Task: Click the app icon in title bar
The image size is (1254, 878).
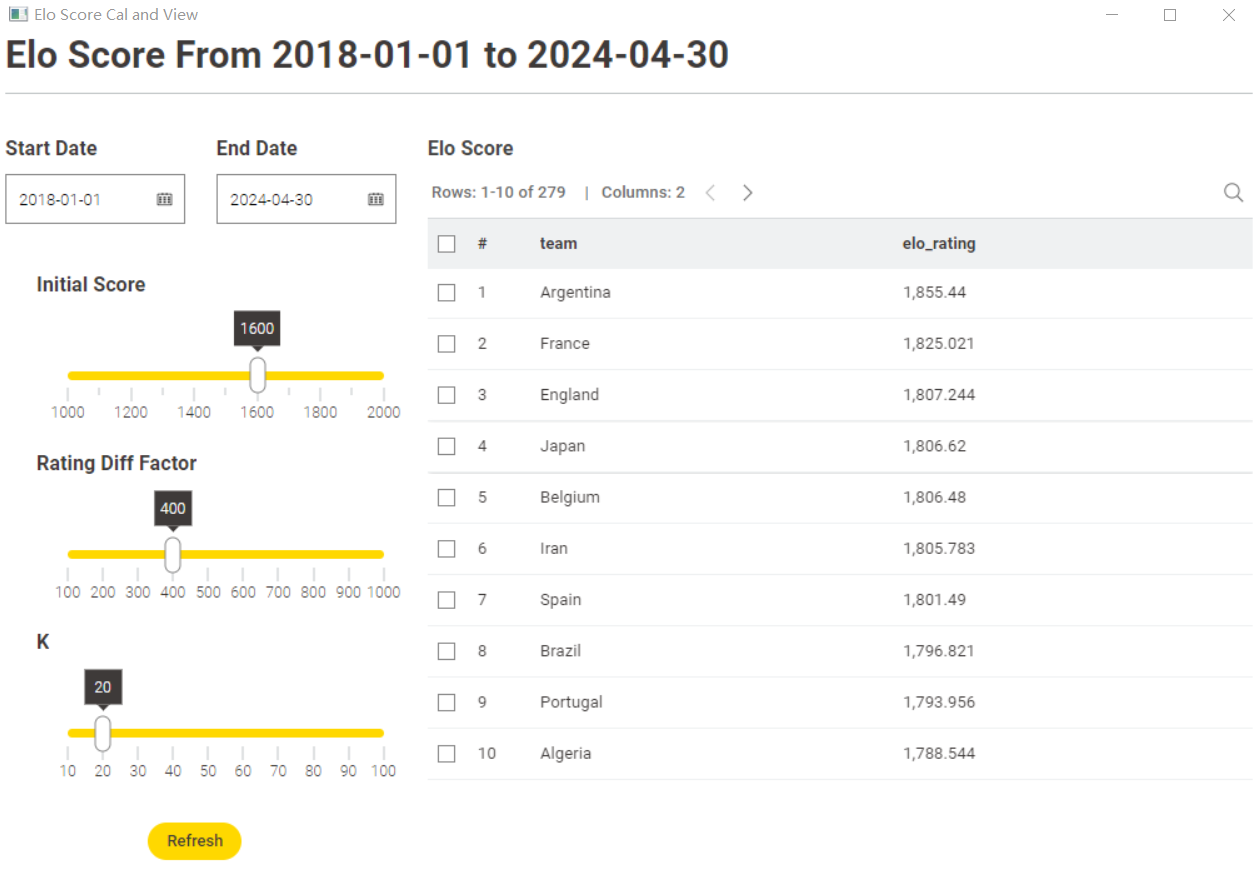Action: coord(18,15)
